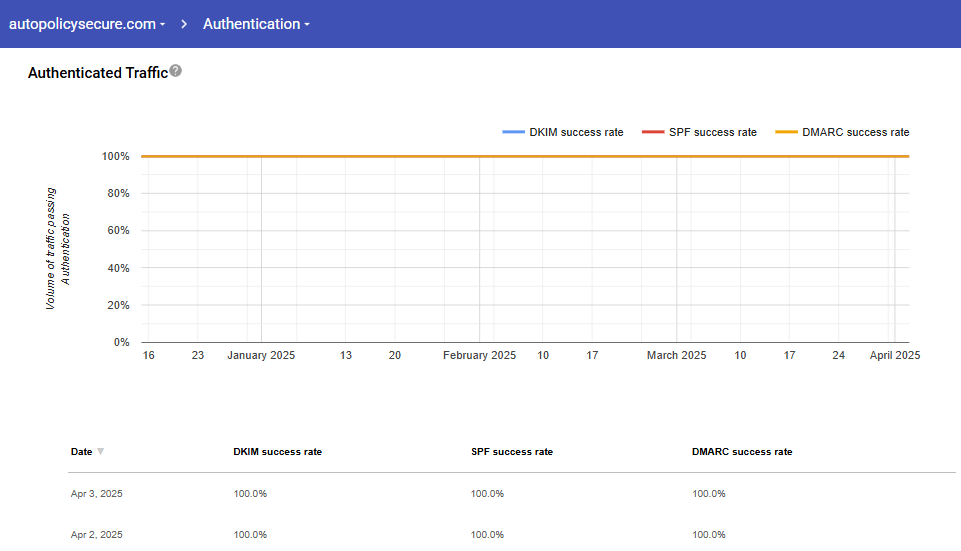Viewport: 961px width, 551px height.
Task: Click the breadcrumb chevron separator in header
Action: tap(185, 24)
